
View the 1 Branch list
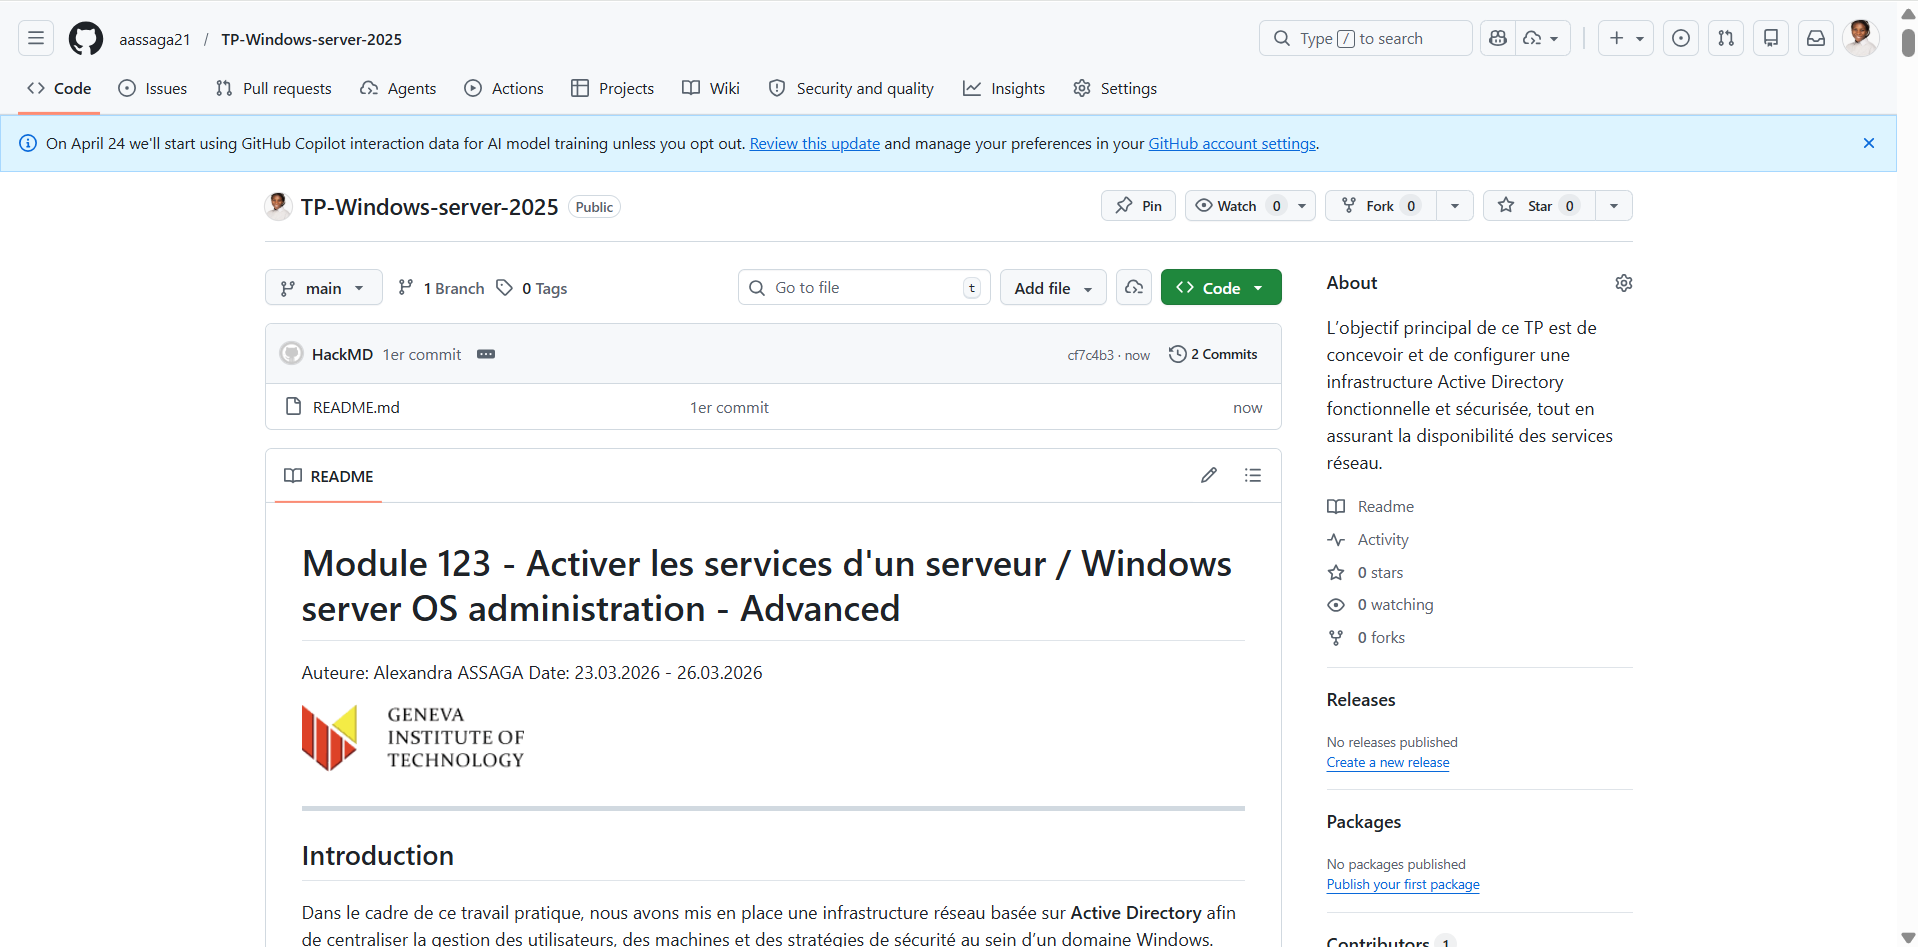(x=441, y=288)
